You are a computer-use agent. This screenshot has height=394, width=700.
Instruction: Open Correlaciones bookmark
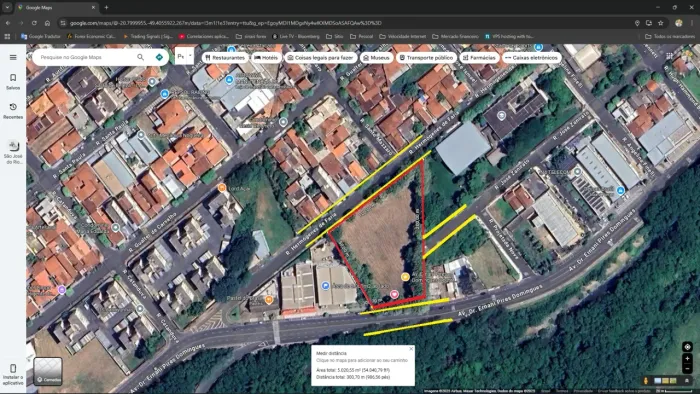tap(204, 37)
